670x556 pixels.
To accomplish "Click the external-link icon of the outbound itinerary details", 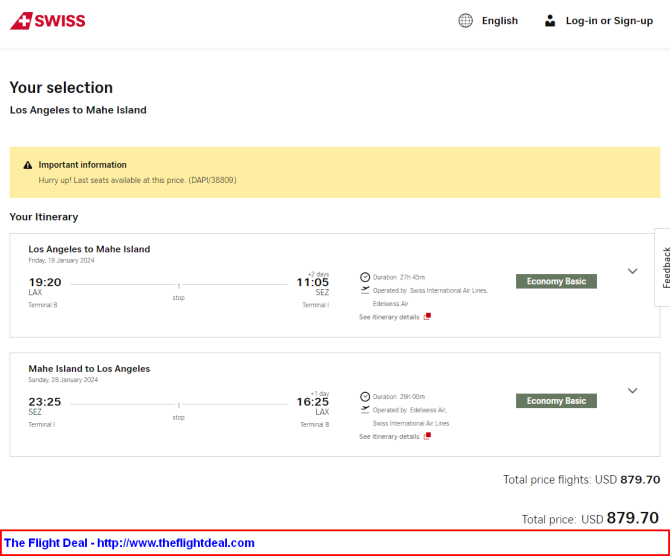I will click(x=427, y=317).
